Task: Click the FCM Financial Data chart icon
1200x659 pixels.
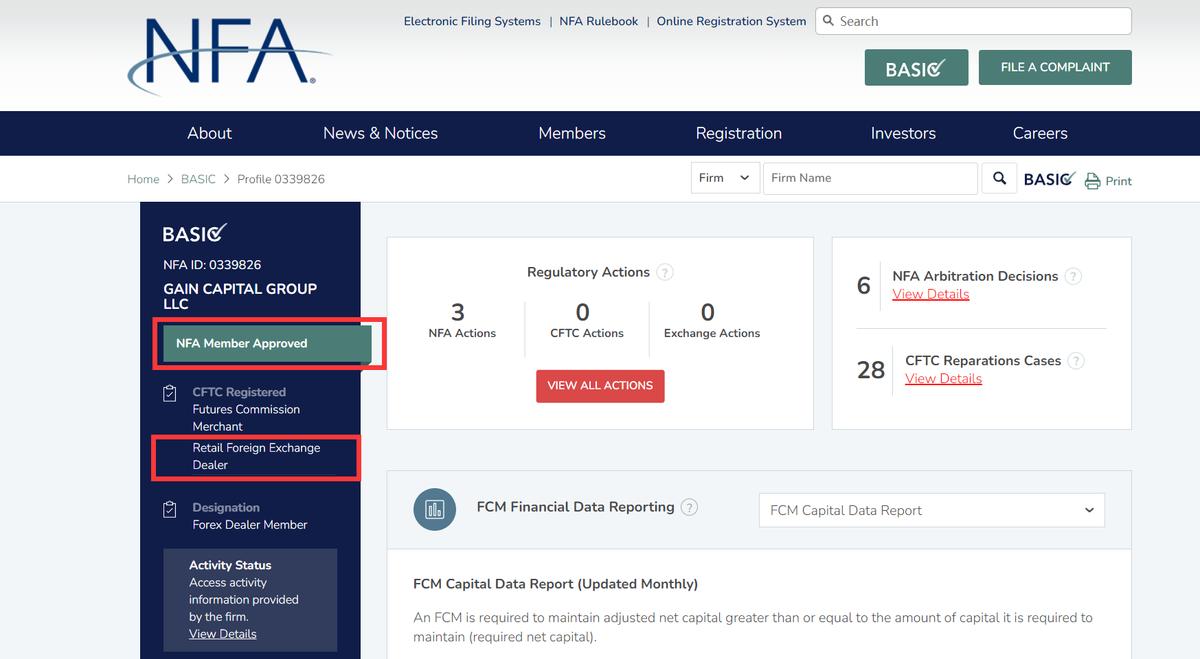Action: click(434, 509)
